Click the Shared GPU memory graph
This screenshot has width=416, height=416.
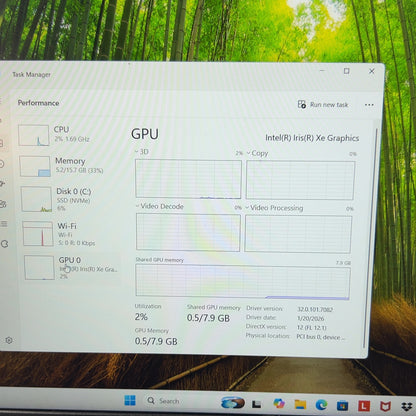[243, 282]
